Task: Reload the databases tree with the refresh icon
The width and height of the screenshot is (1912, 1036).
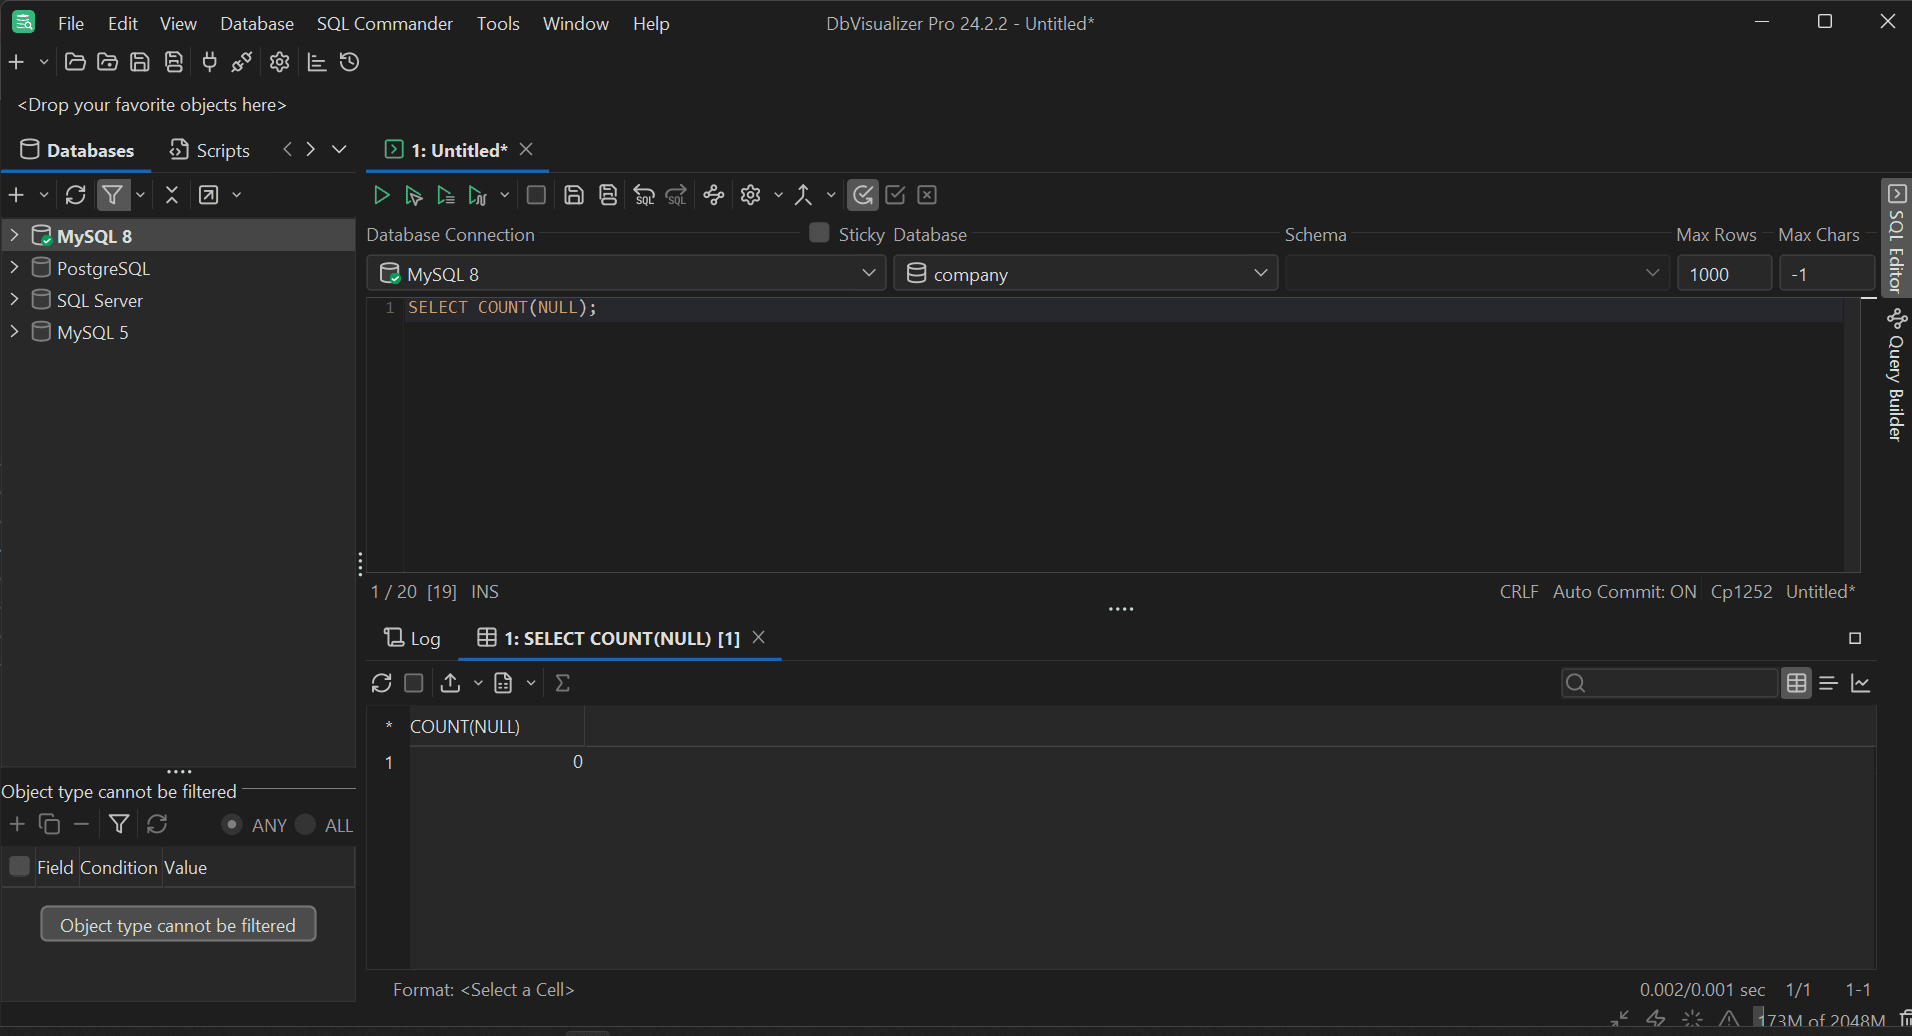Action: [x=76, y=195]
